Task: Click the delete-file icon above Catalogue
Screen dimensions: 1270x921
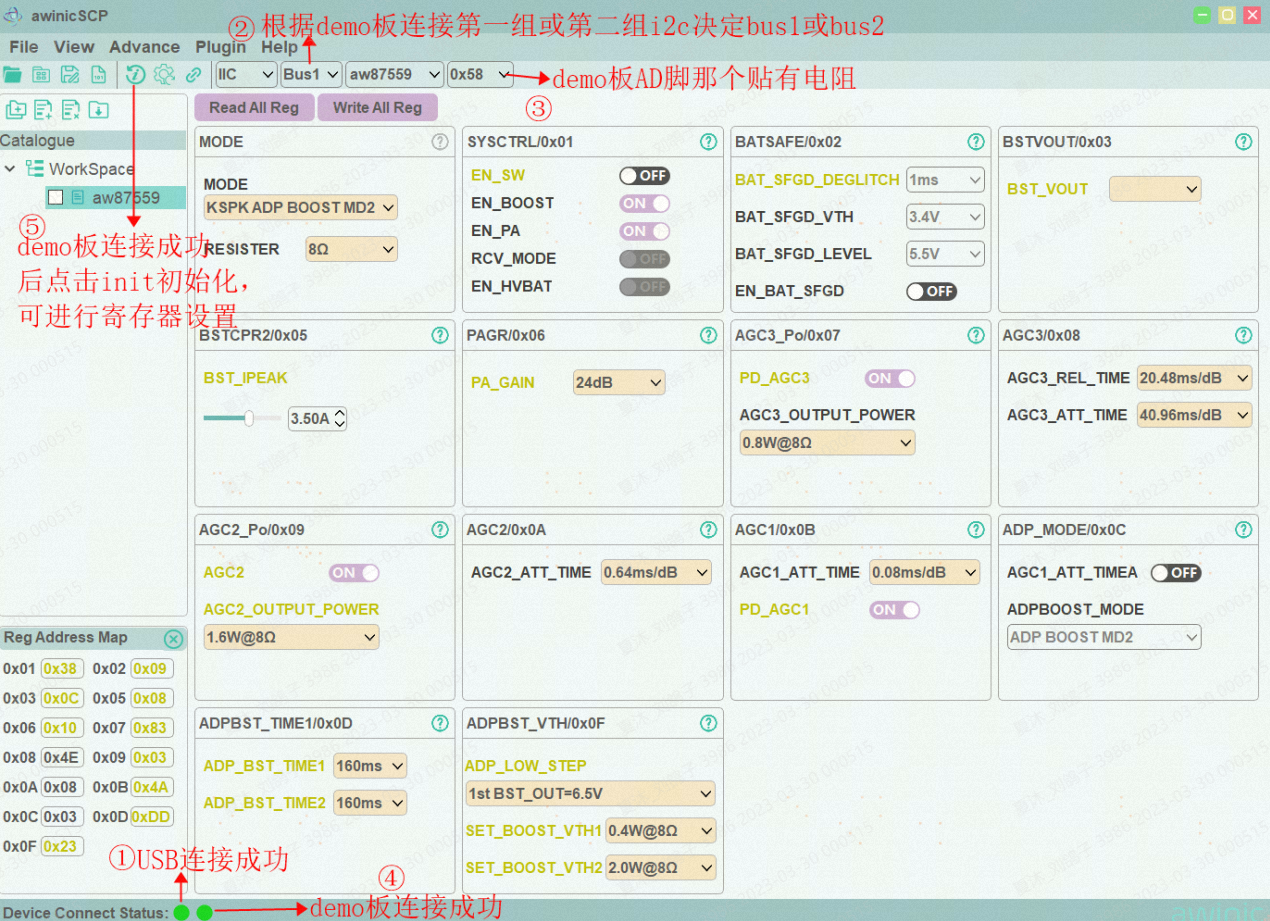Action: point(71,110)
